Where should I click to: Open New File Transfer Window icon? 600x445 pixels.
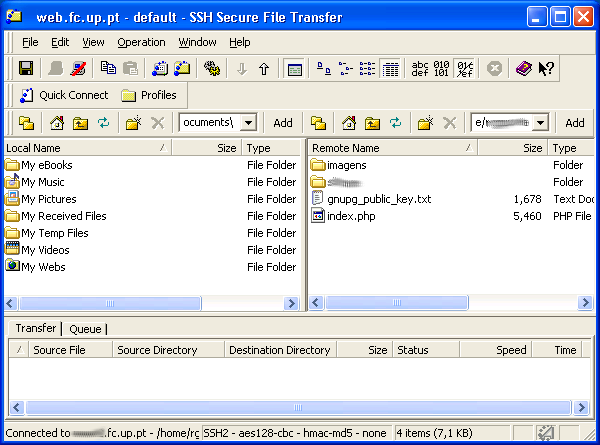pyautogui.click(x=182, y=68)
